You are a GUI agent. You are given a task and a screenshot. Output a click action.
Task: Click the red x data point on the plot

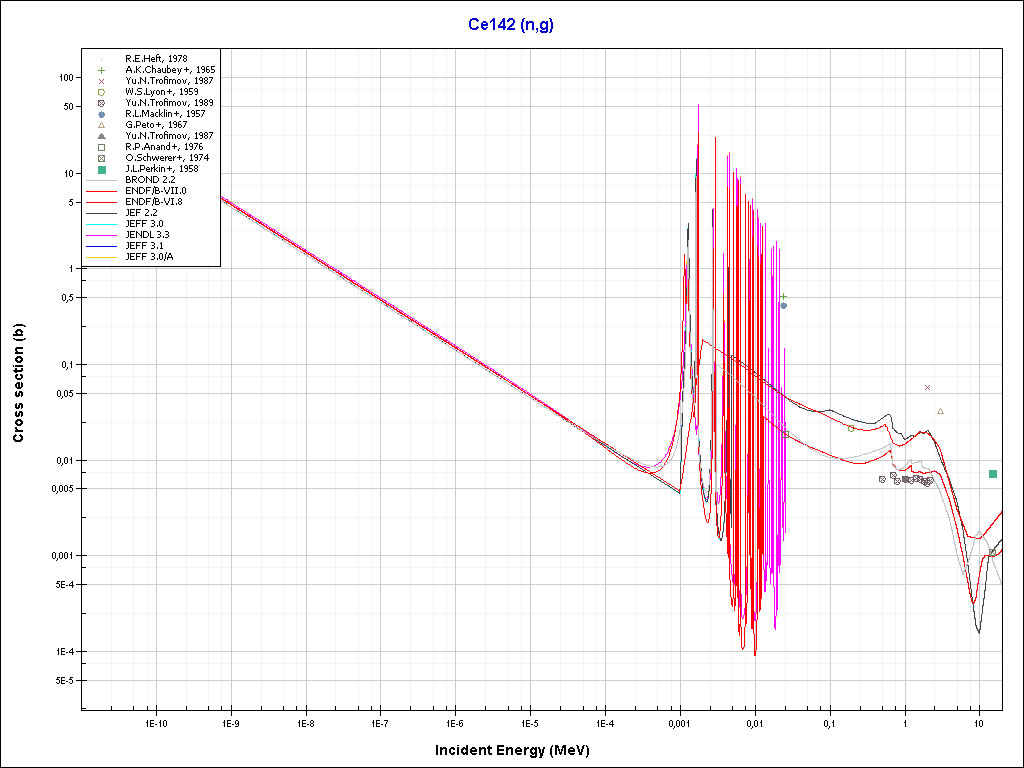928,387
